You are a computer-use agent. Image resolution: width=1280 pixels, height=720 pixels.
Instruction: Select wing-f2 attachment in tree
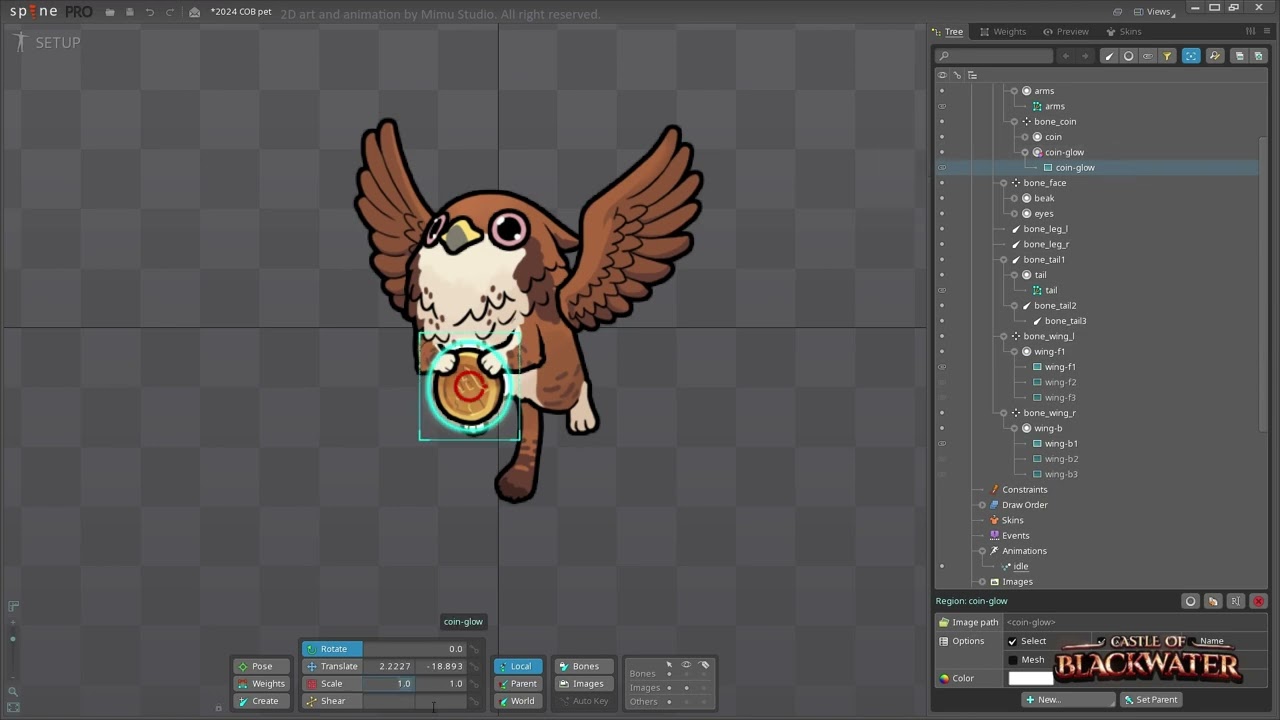tap(1060, 382)
